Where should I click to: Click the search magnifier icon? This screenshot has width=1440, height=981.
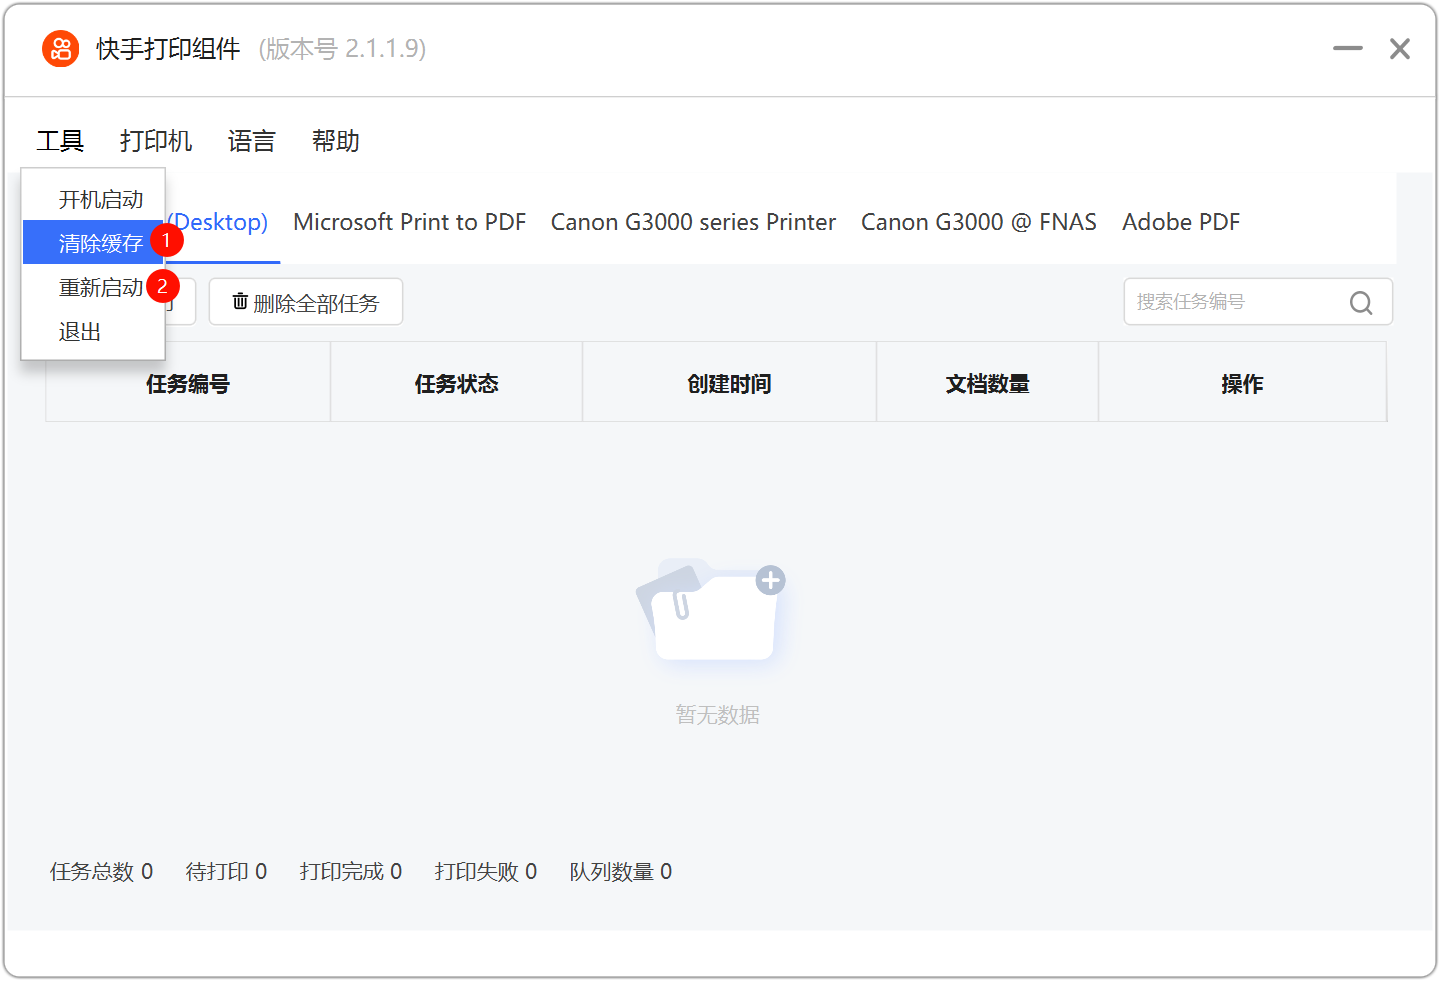(x=1360, y=302)
